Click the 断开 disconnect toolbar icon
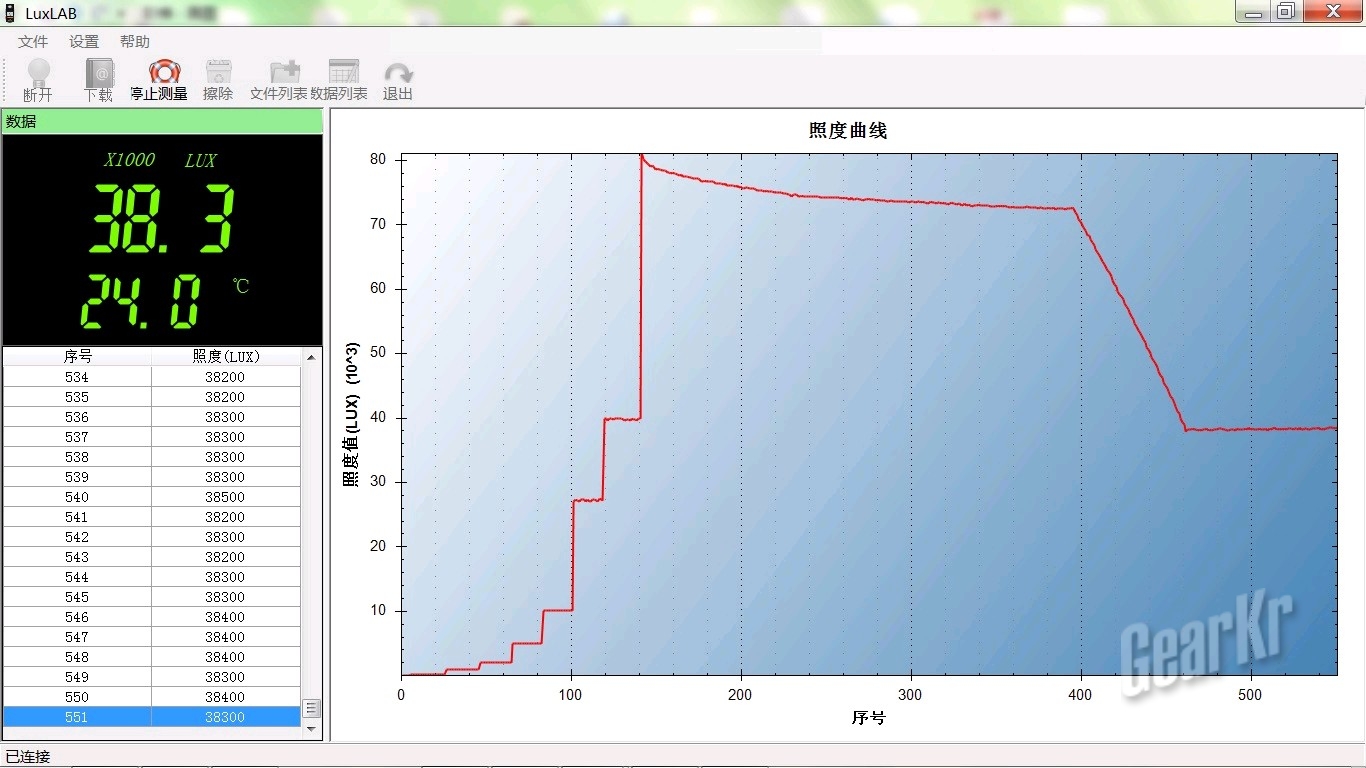The width and height of the screenshot is (1366, 768). [x=38, y=74]
